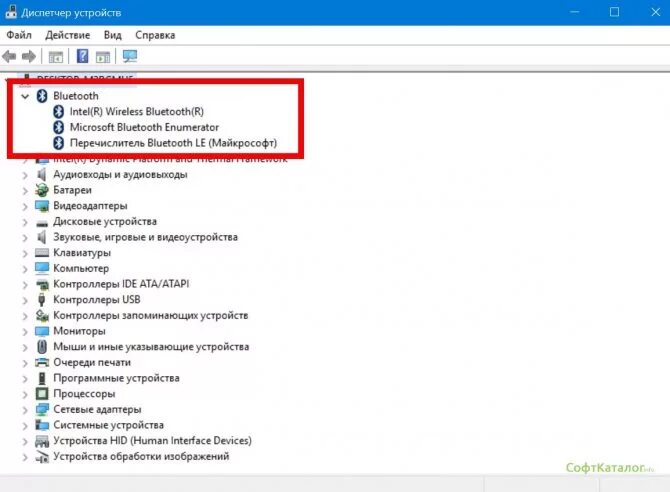The width and height of the screenshot is (670, 492).
Task: Click the Мониторы screen icon
Action: click(42, 331)
